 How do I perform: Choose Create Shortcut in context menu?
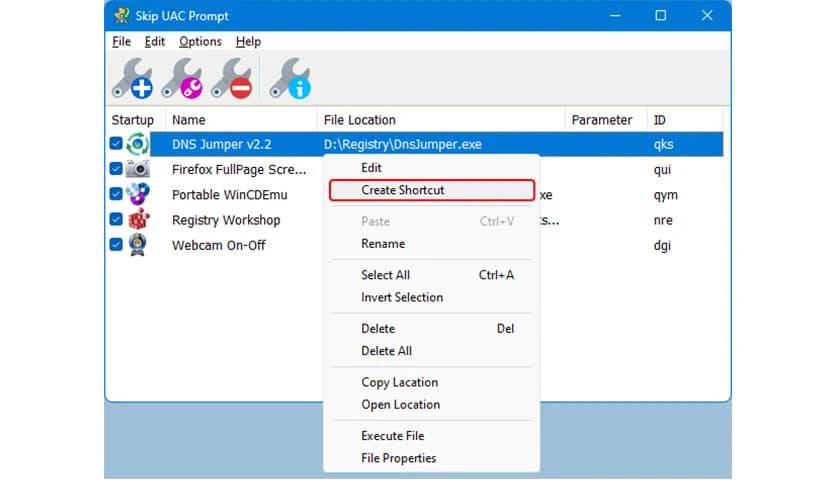click(x=431, y=190)
